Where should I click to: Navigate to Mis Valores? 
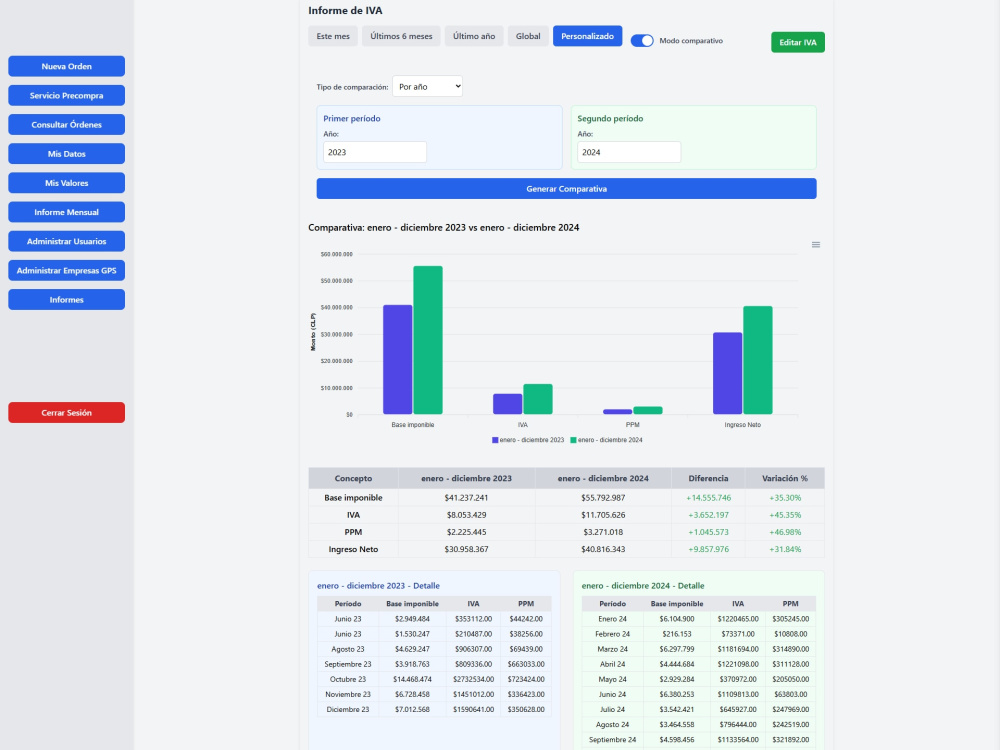click(66, 183)
